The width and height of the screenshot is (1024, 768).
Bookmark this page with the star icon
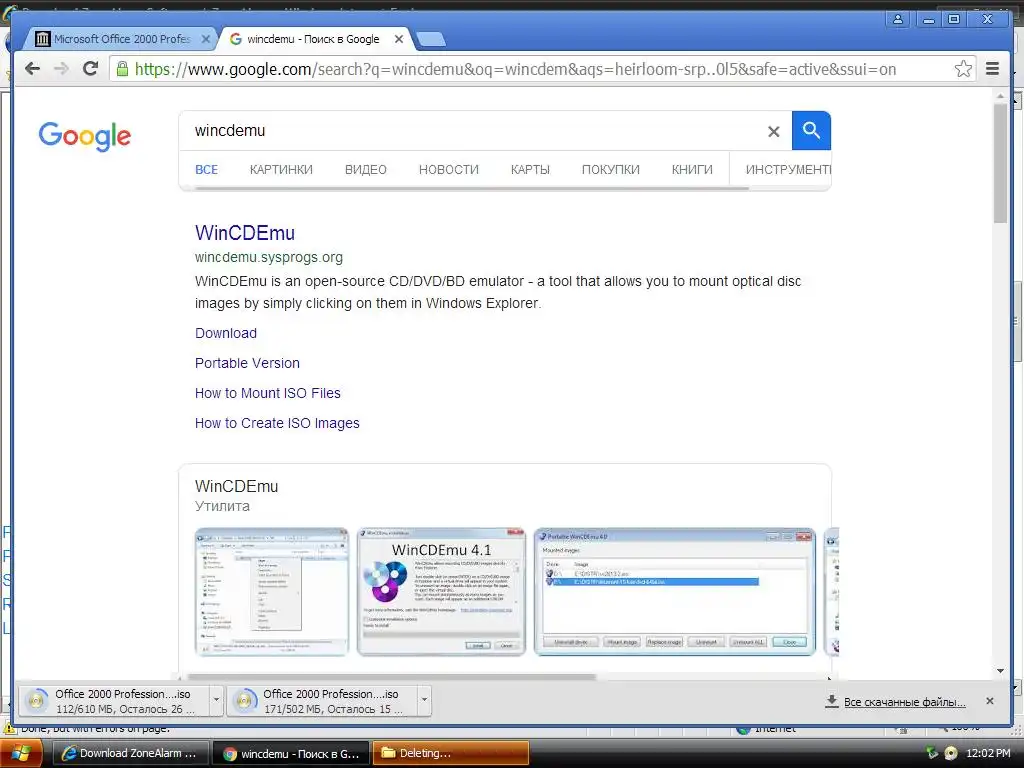click(x=963, y=69)
